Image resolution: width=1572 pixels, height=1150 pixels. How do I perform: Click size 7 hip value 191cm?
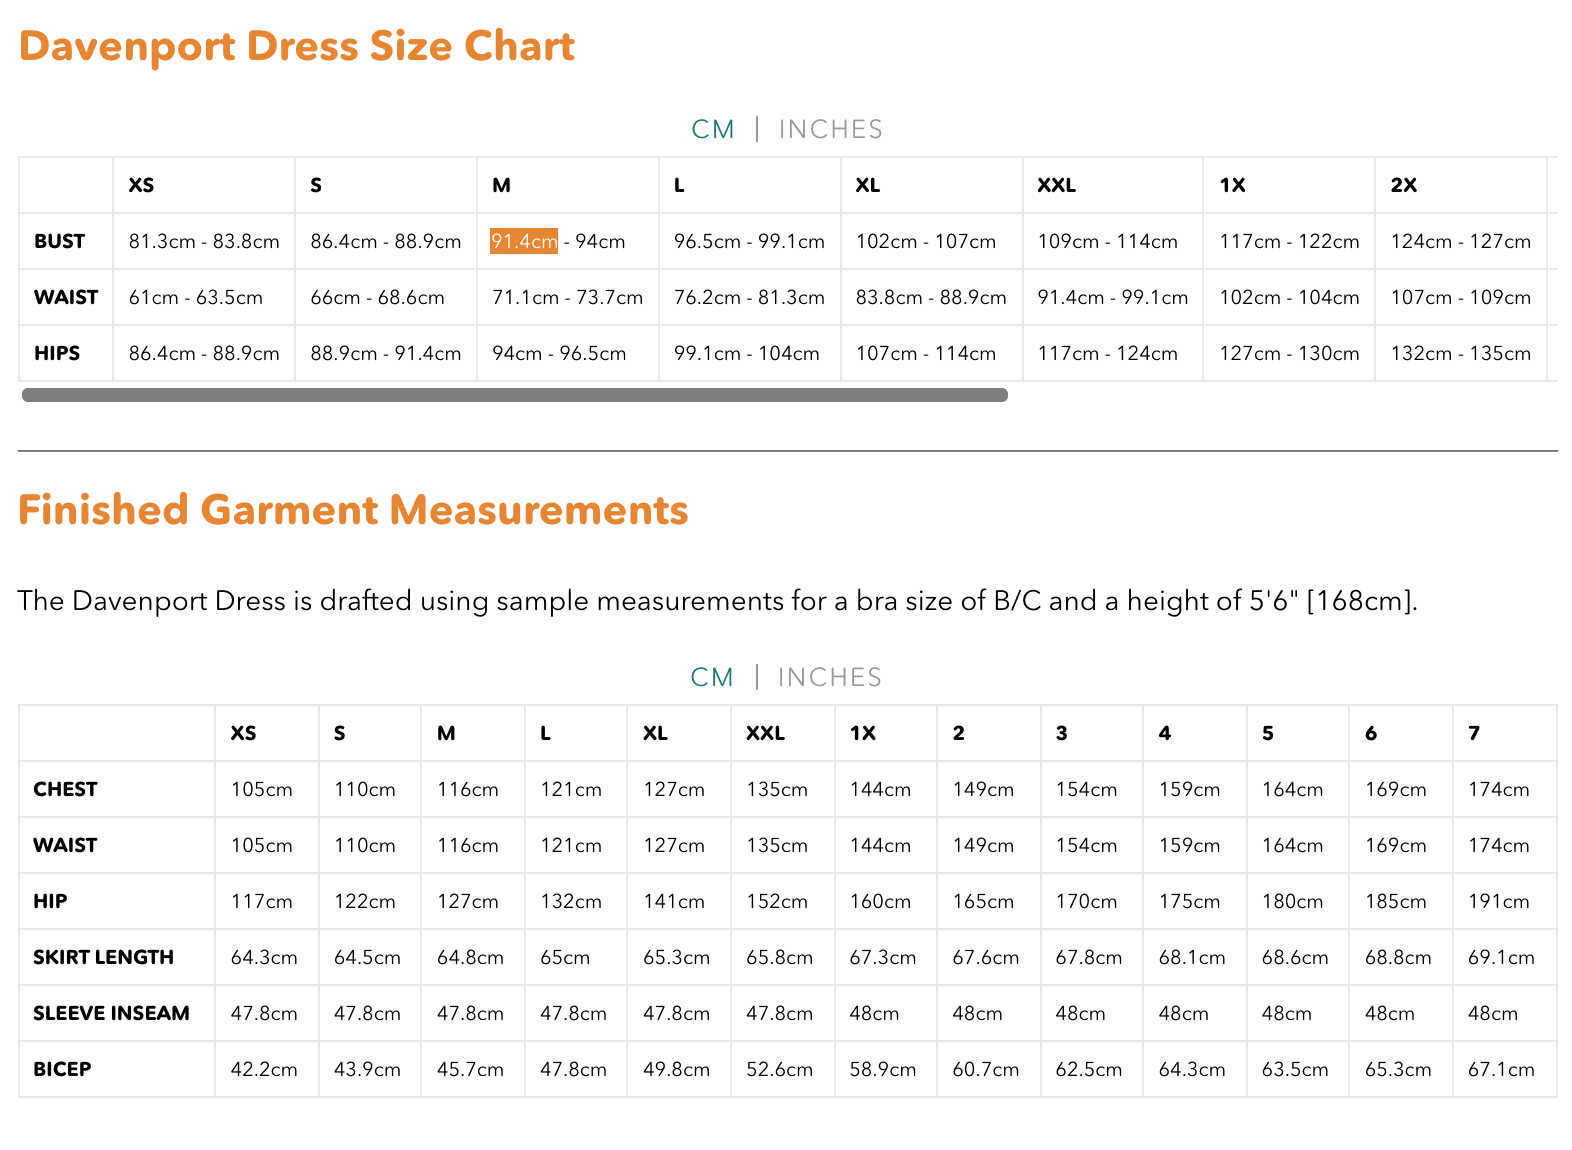tap(1499, 901)
